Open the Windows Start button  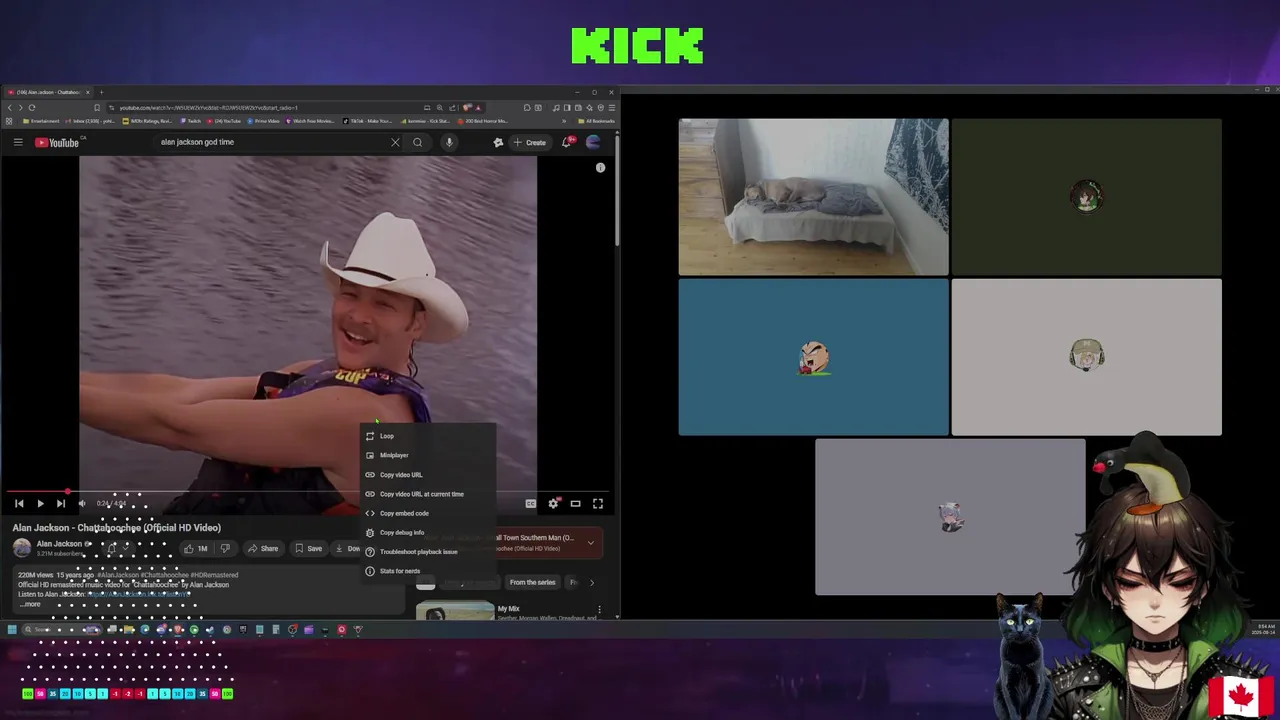(x=12, y=630)
